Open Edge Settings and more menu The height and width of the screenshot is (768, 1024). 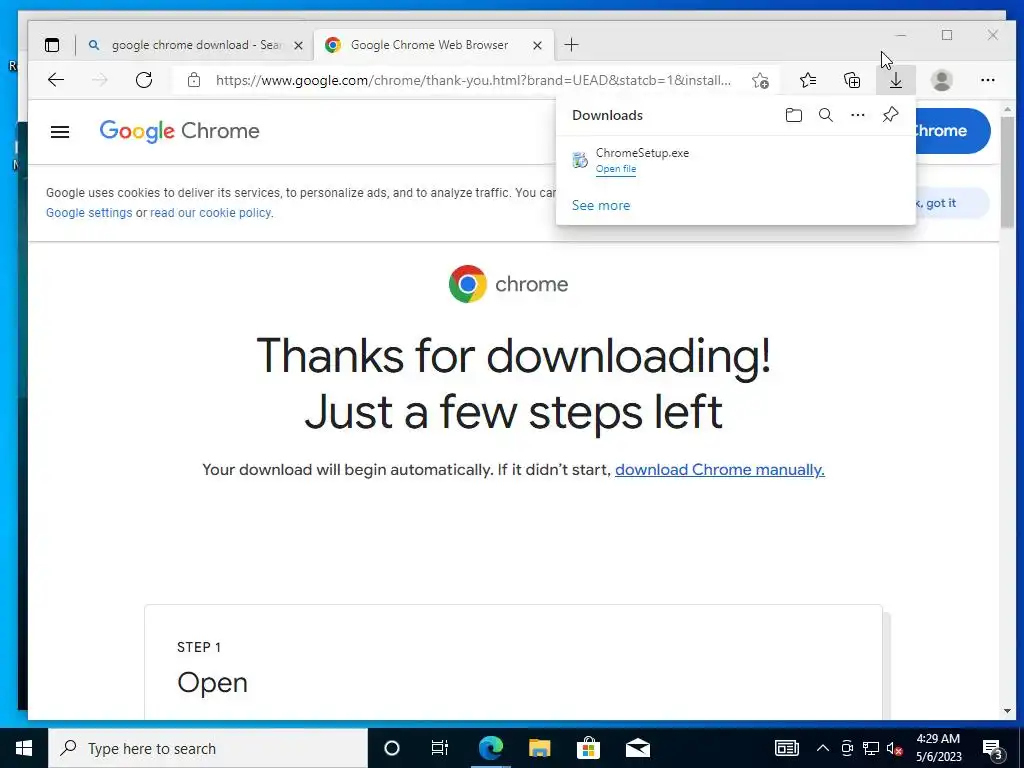click(x=987, y=80)
